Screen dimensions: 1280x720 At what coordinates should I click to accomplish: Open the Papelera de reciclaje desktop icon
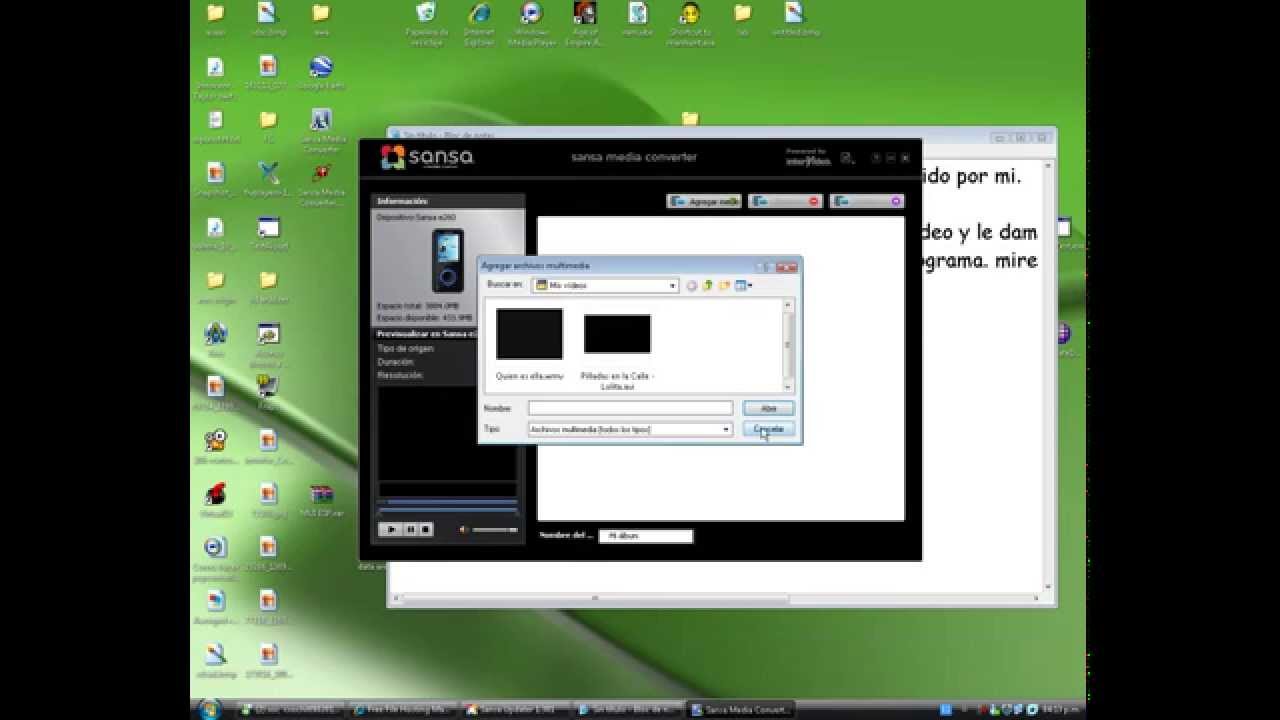(426, 24)
